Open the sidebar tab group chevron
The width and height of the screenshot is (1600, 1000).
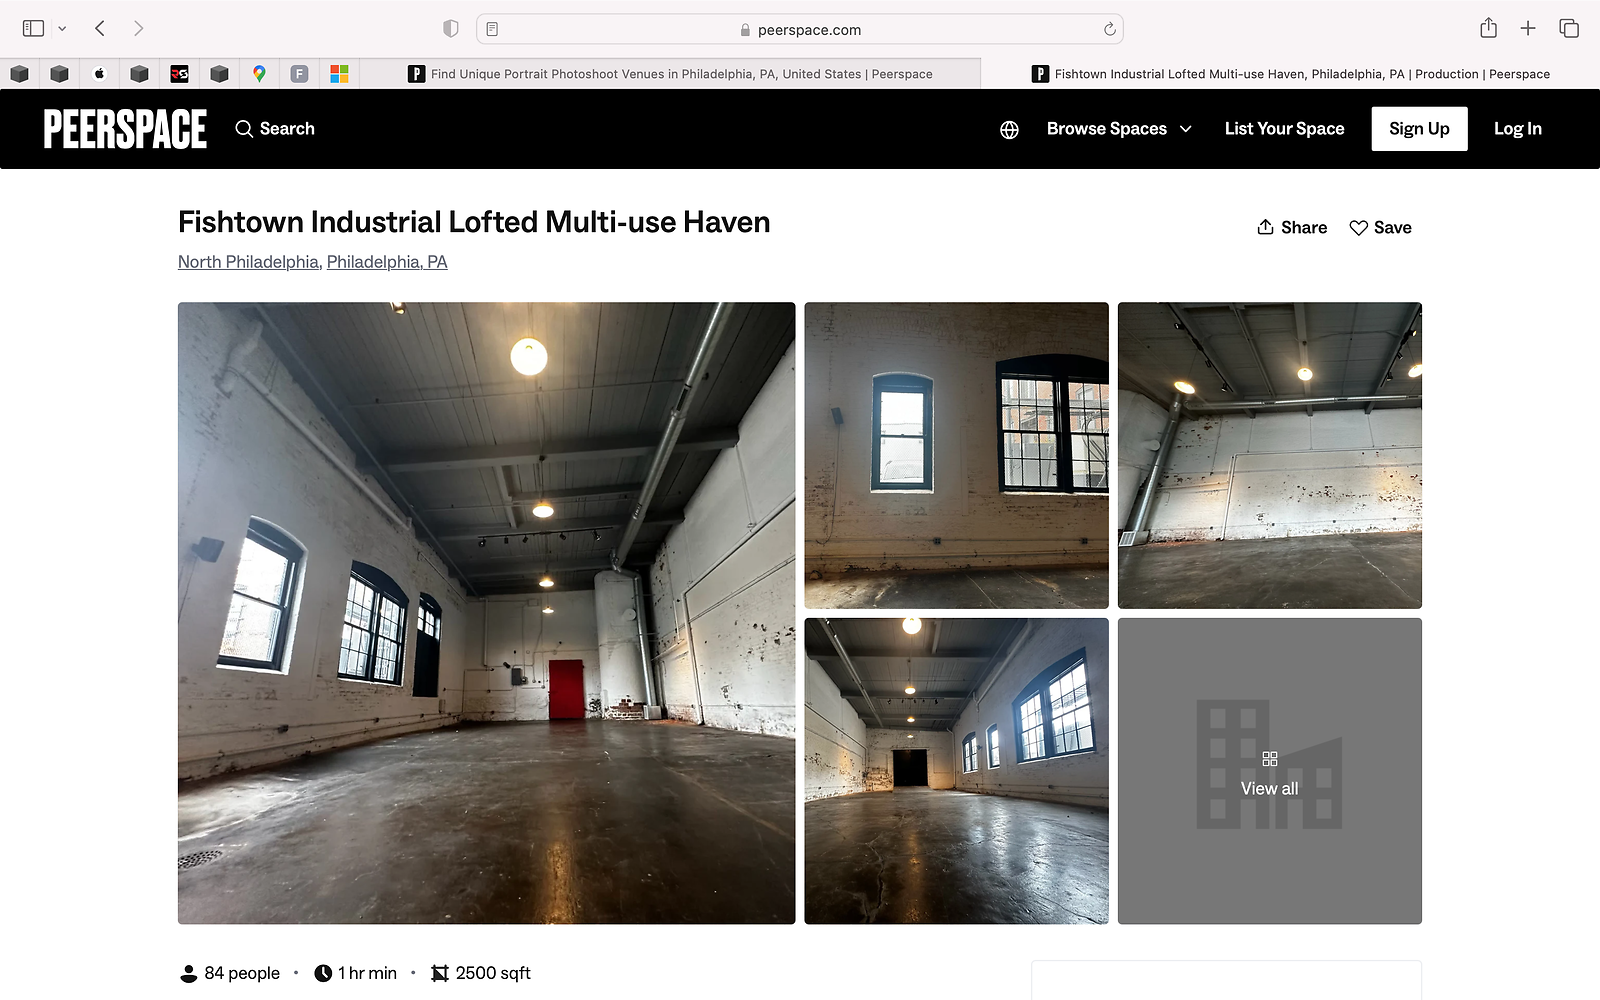(62, 28)
